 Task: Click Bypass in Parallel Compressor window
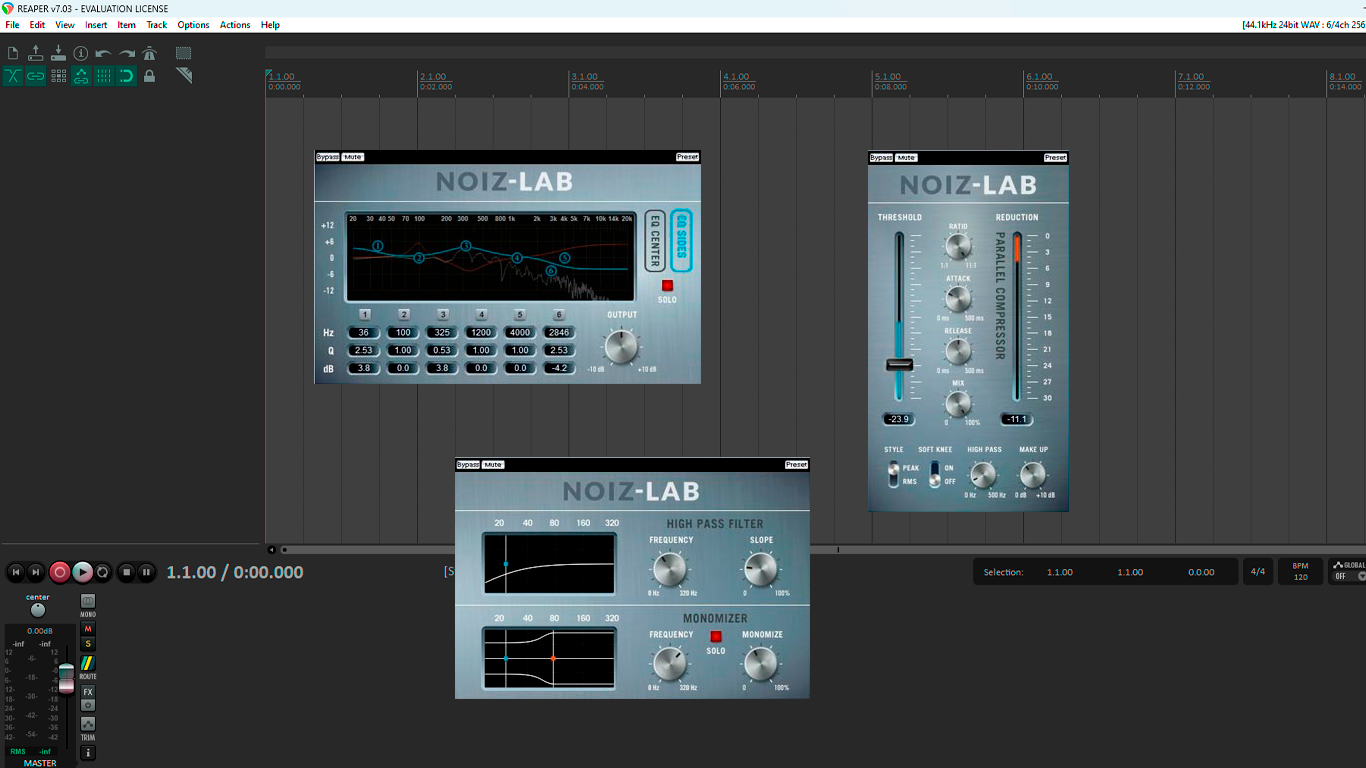(881, 157)
